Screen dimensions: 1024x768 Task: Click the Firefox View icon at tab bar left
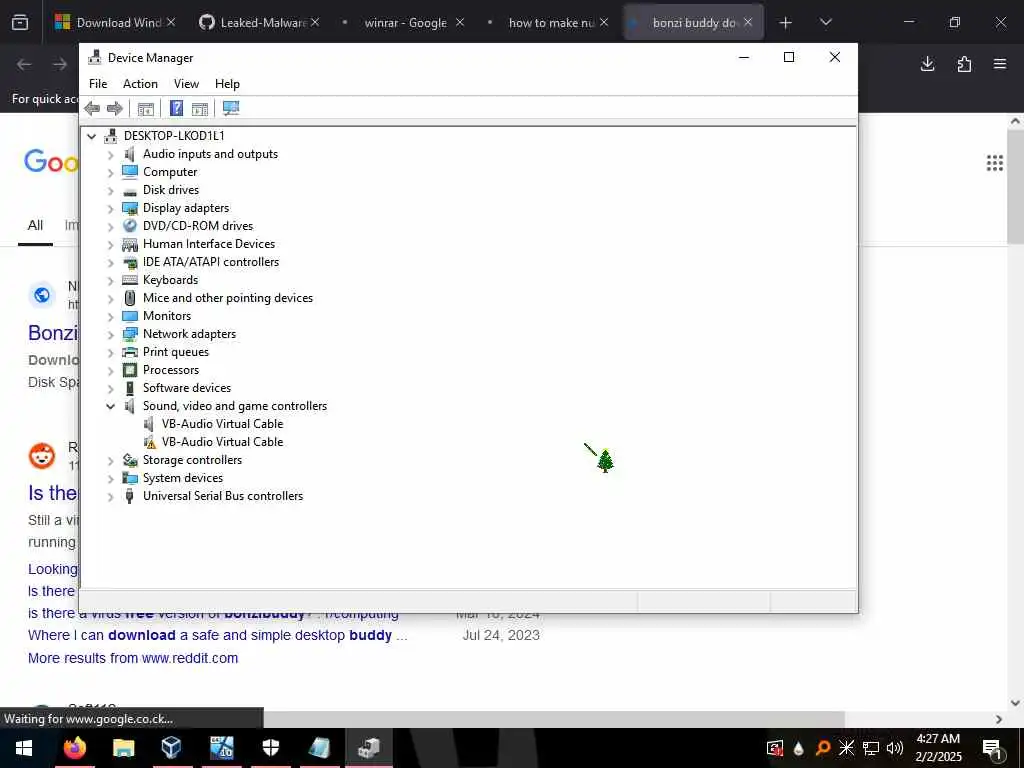[x=20, y=23]
